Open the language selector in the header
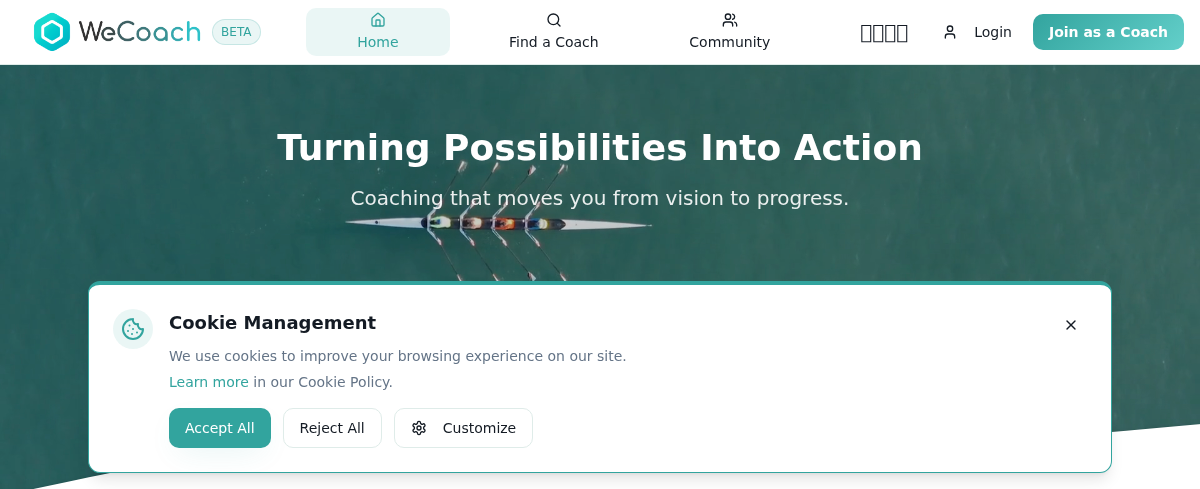The image size is (1200, 489). pos(884,33)
